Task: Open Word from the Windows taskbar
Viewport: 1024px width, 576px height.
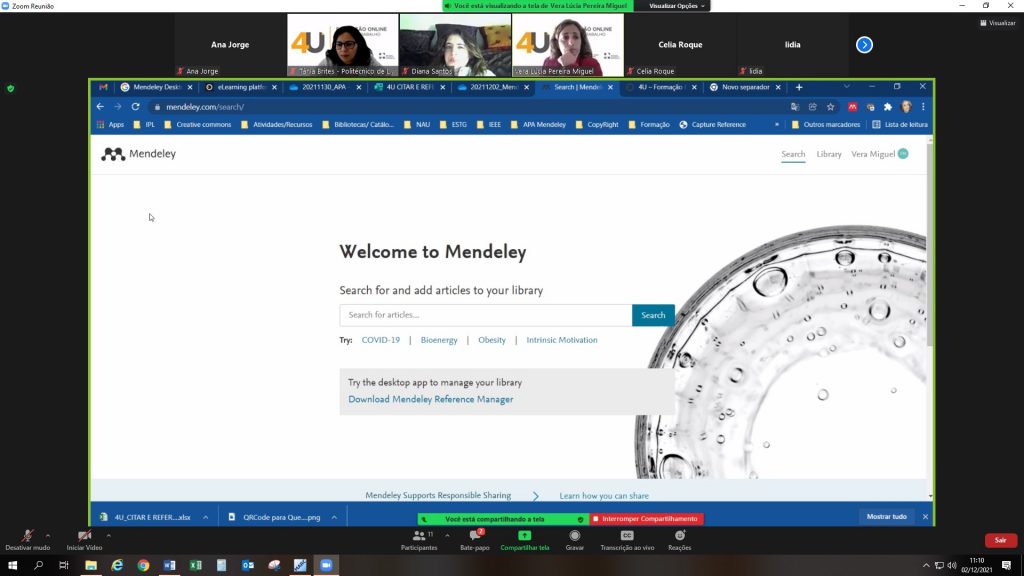Action: pos(169,565)
